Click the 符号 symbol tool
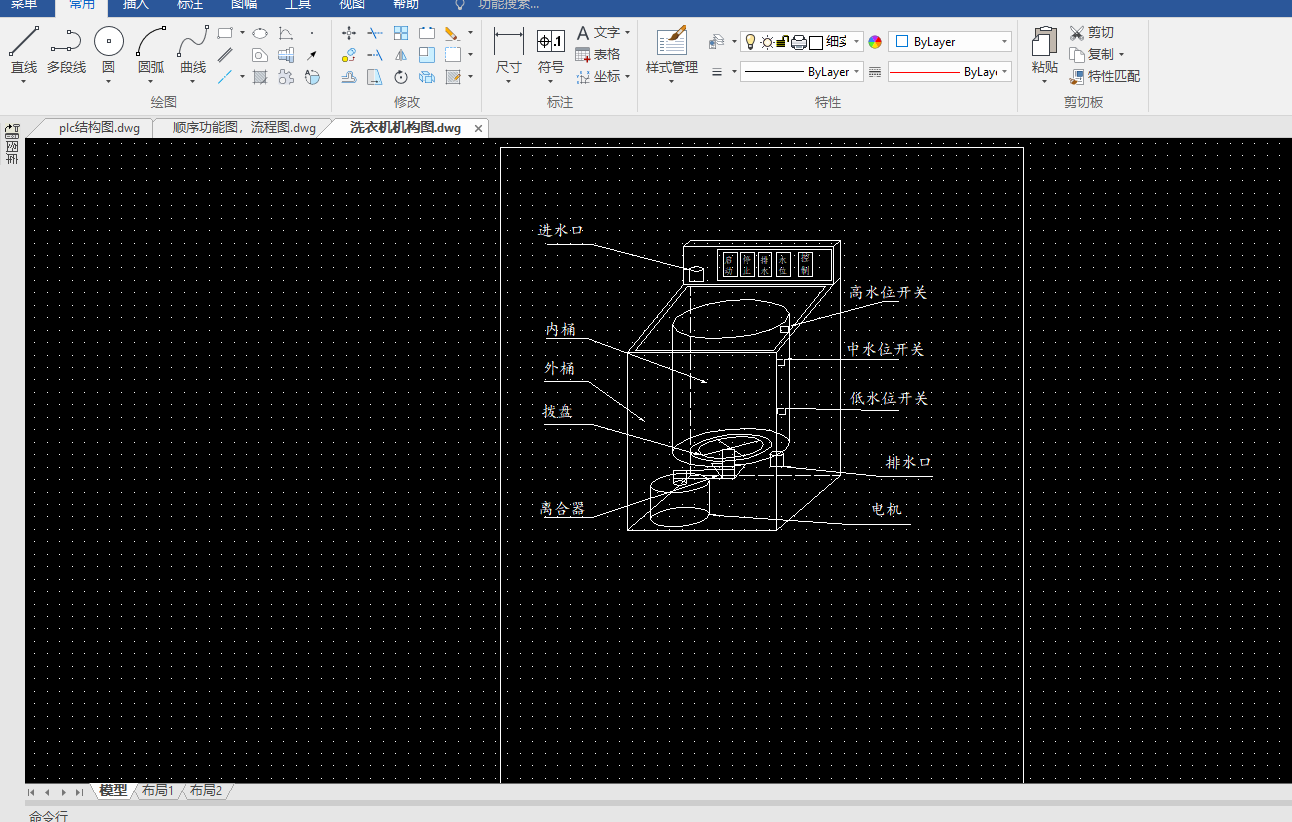 (551, 51)
